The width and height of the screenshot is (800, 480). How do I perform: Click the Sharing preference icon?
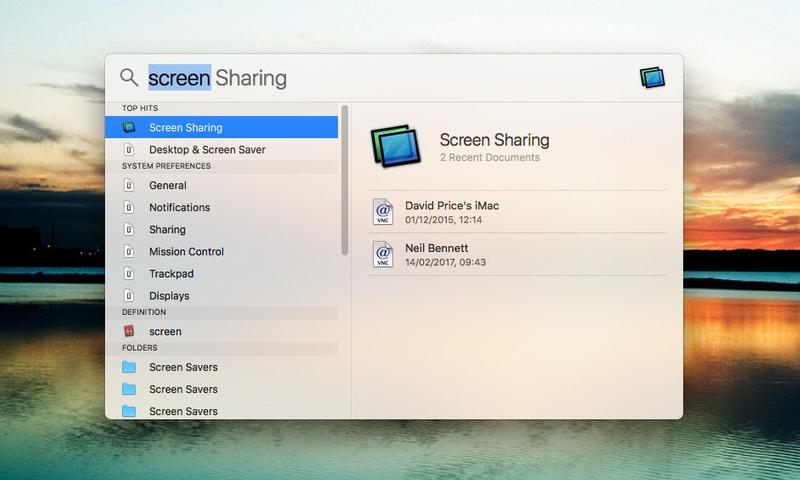point(129,230)
